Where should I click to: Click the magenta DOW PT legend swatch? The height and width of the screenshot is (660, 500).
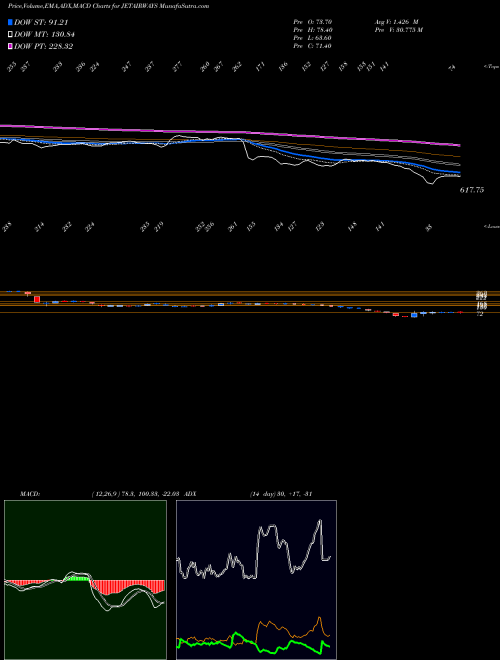pos(10,46)
